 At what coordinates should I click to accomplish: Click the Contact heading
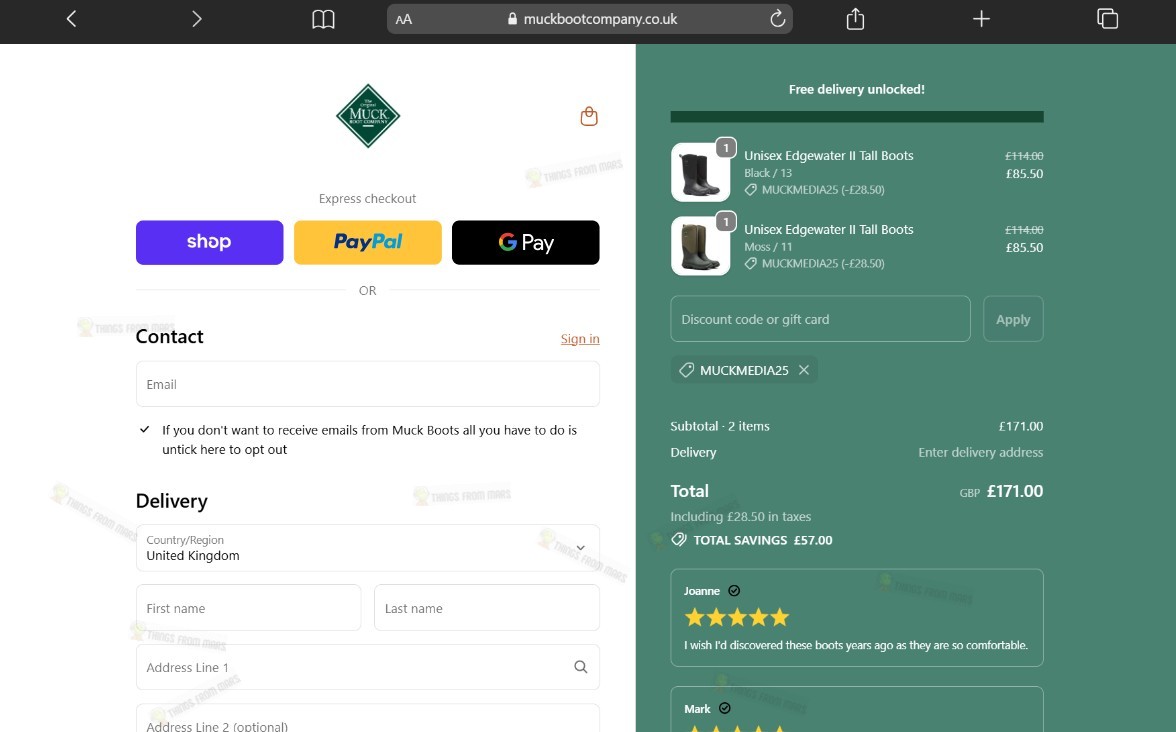pos(170,337)
